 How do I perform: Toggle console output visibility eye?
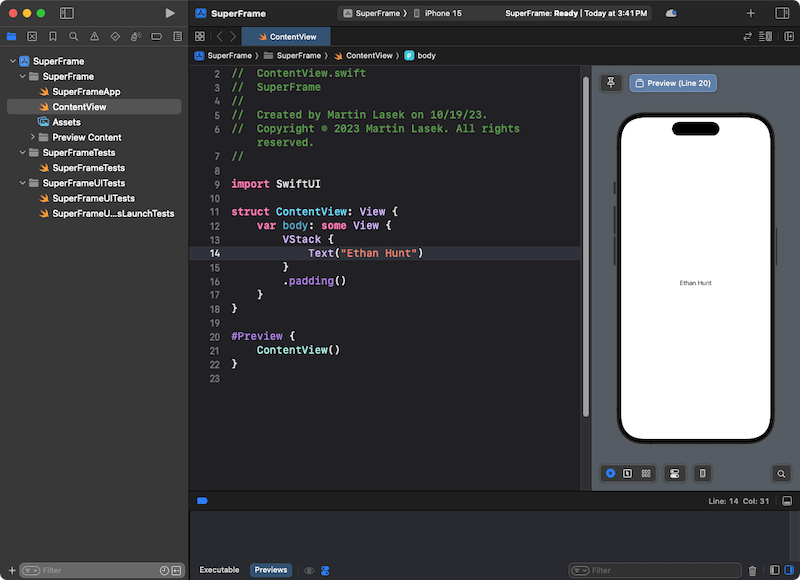[x=309, y=570]
